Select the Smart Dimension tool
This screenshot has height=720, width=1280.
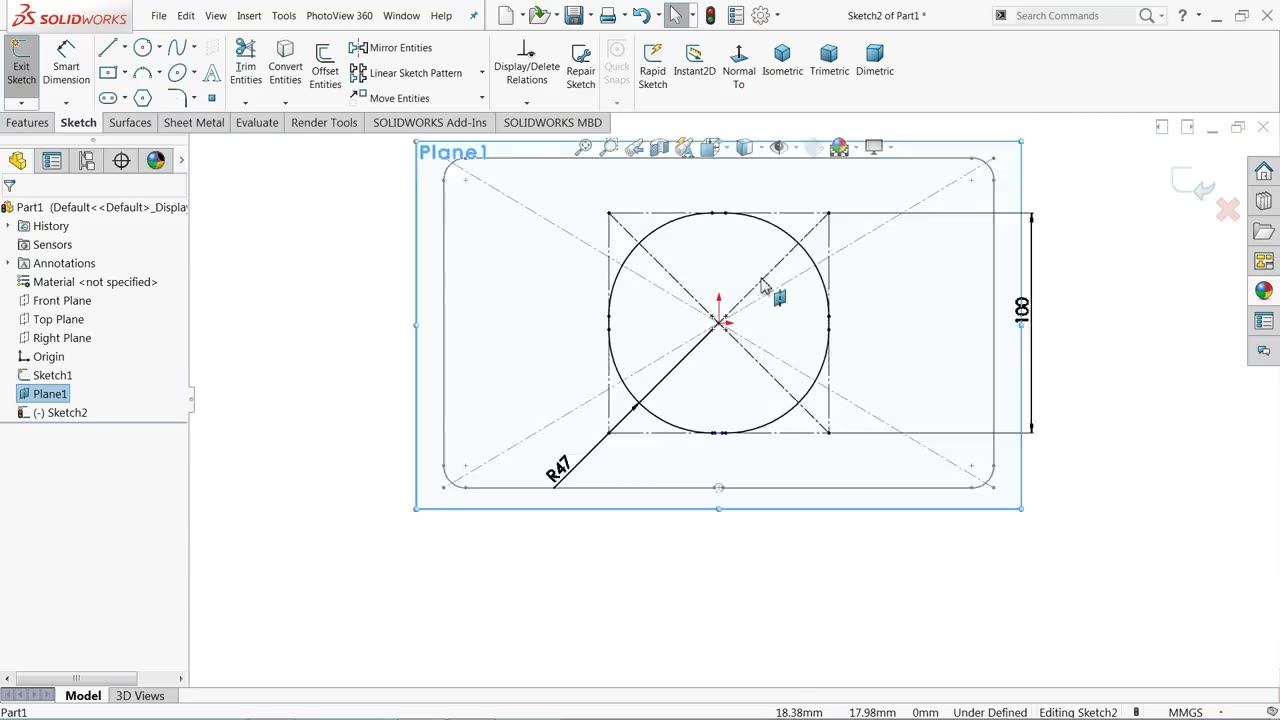[66, 64]
